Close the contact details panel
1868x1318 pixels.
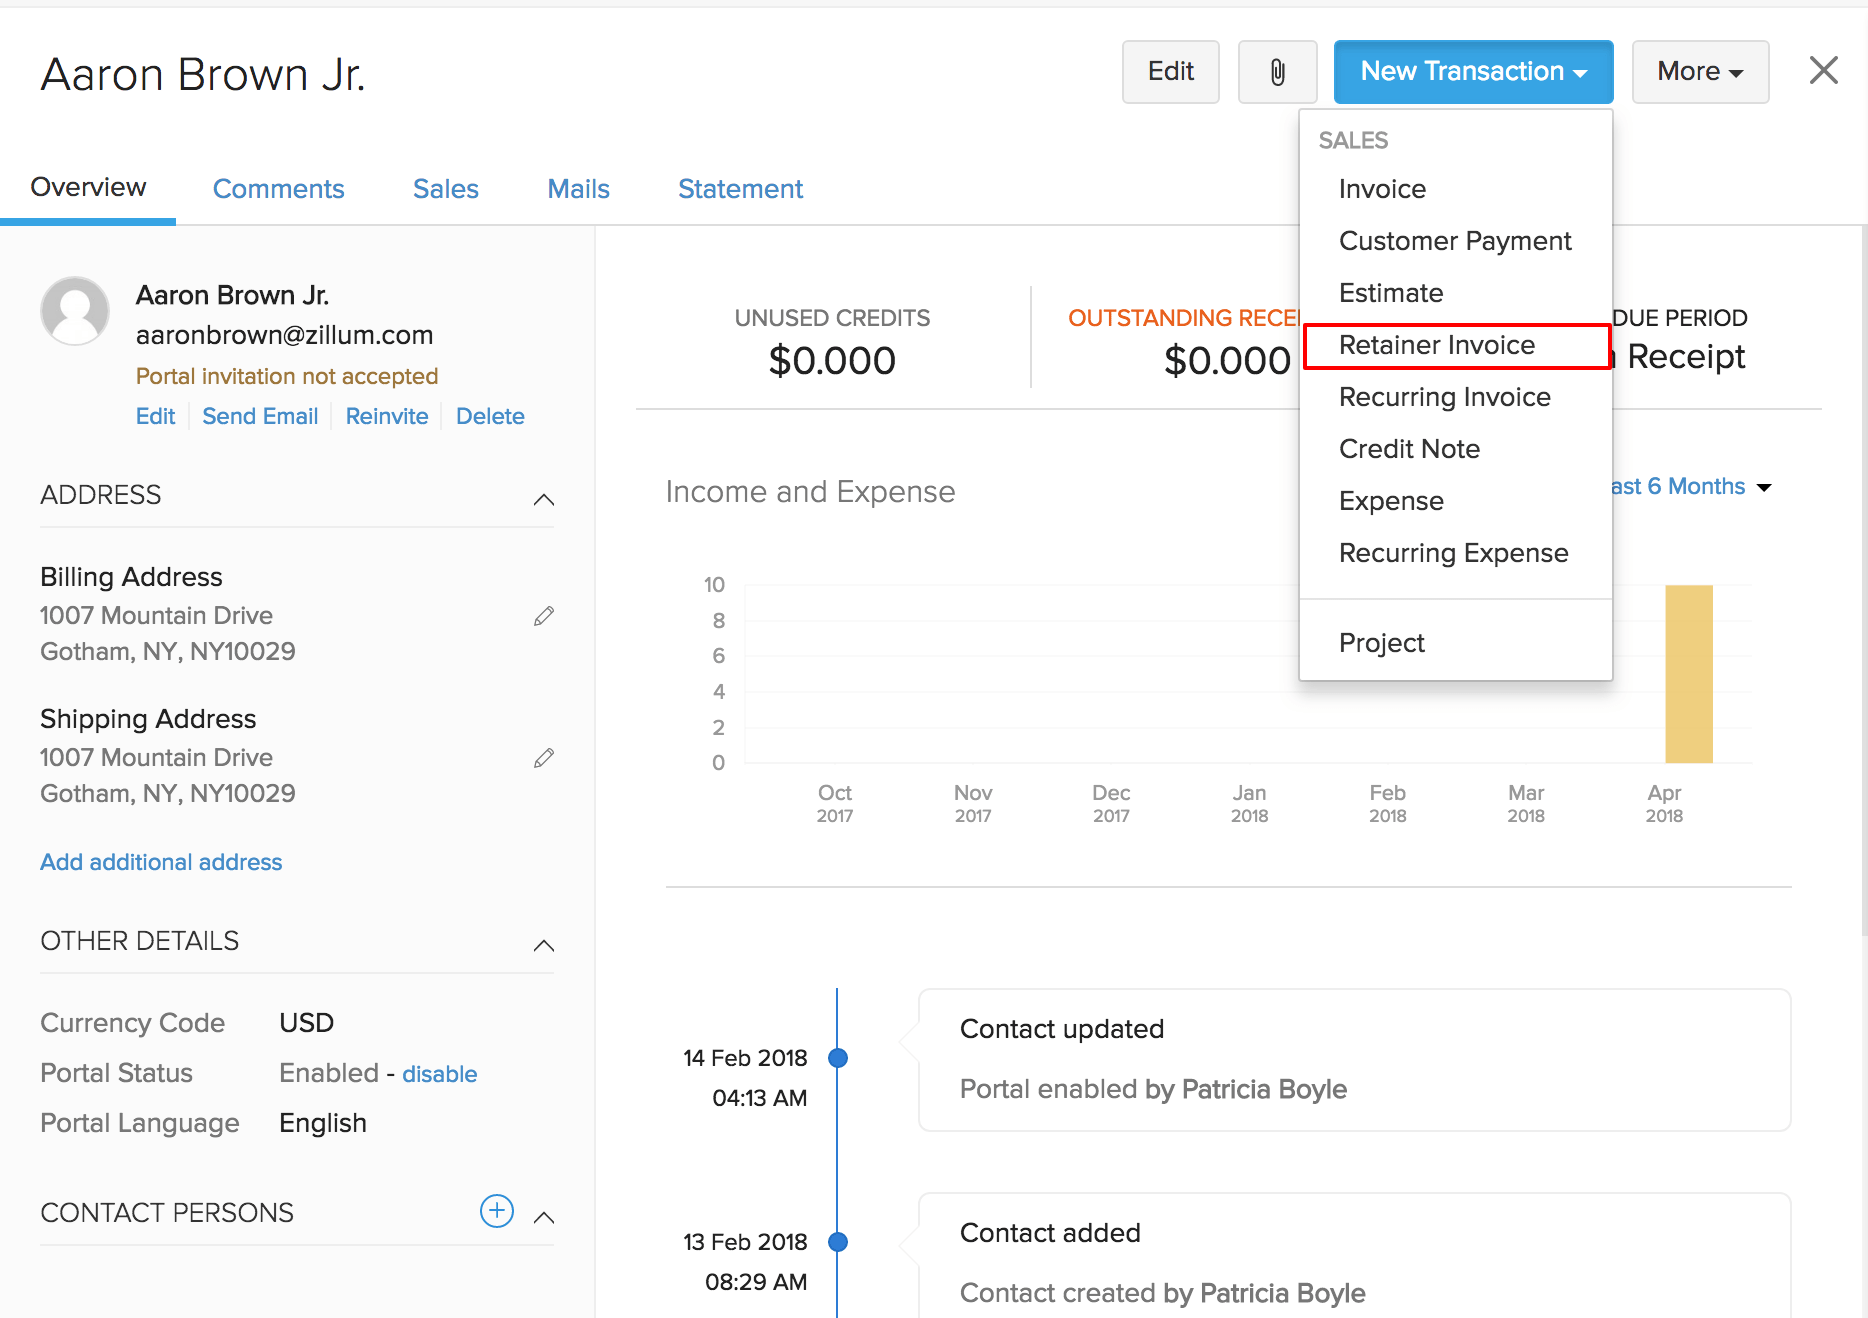[x=1823, y=70]
